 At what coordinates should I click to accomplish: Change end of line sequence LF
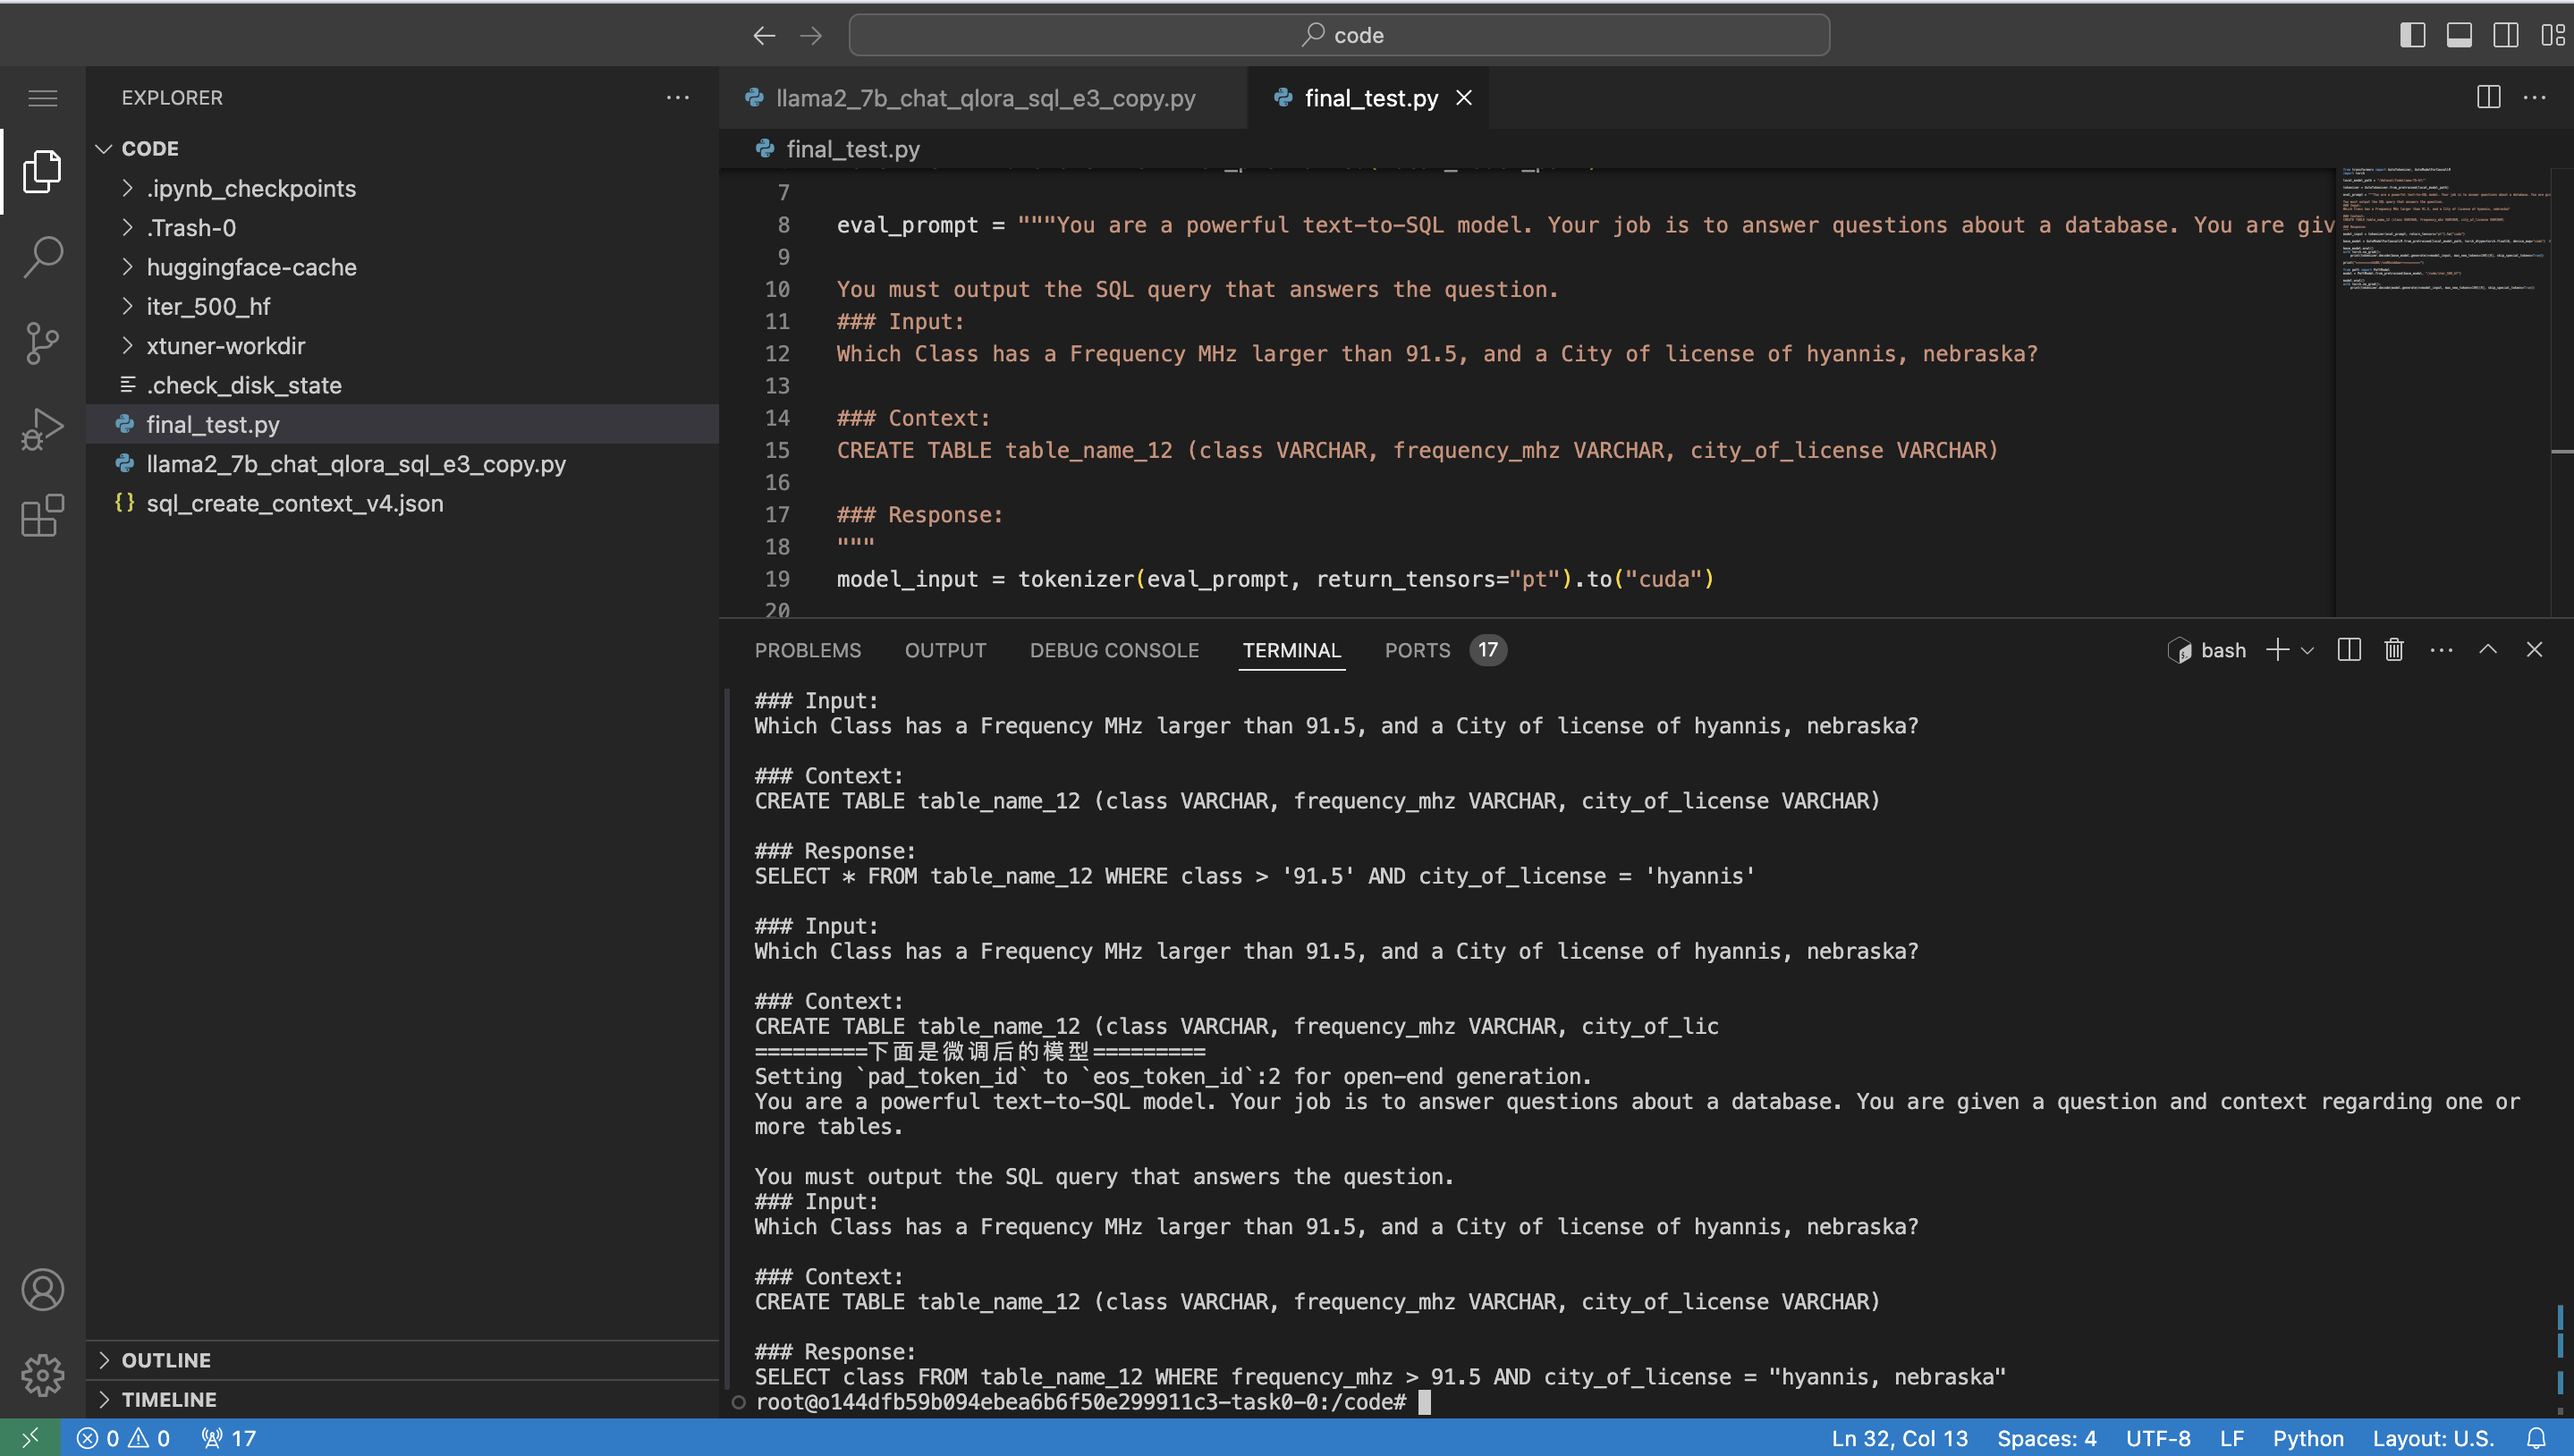[x=2231, y=1438]
